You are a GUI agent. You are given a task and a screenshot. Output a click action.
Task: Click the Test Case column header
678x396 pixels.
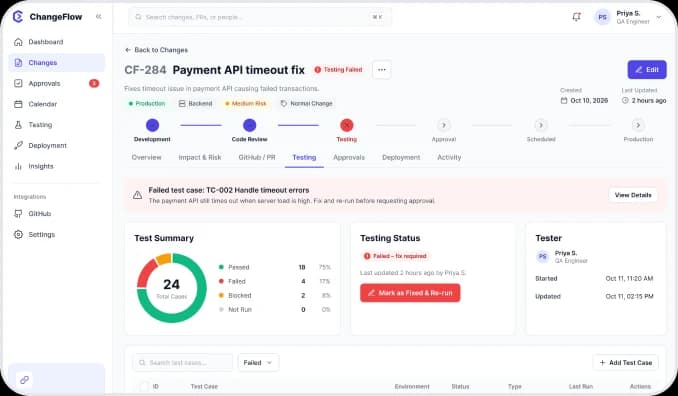204,386
